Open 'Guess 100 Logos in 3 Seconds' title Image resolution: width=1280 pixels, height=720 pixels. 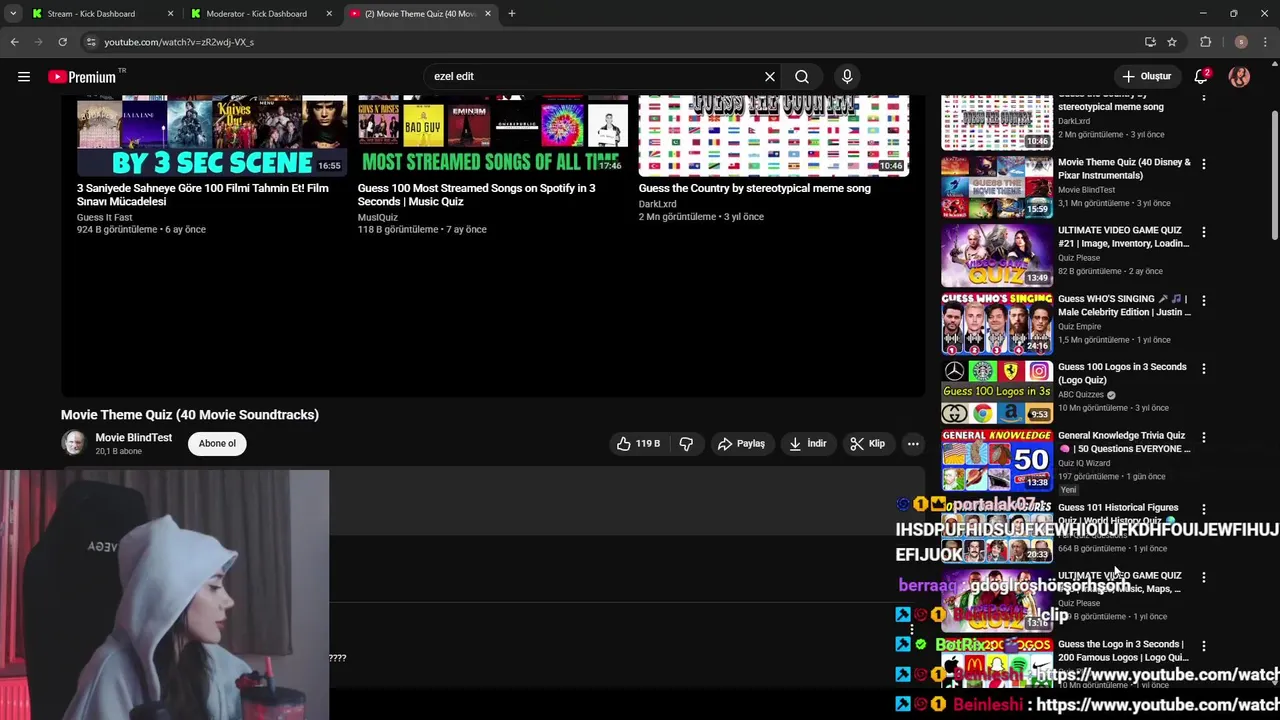click(1122, 374)
